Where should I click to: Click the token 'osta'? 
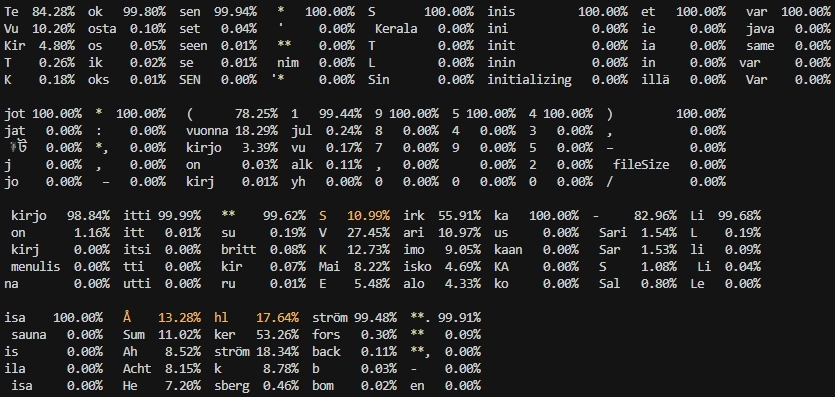[102, 28]
